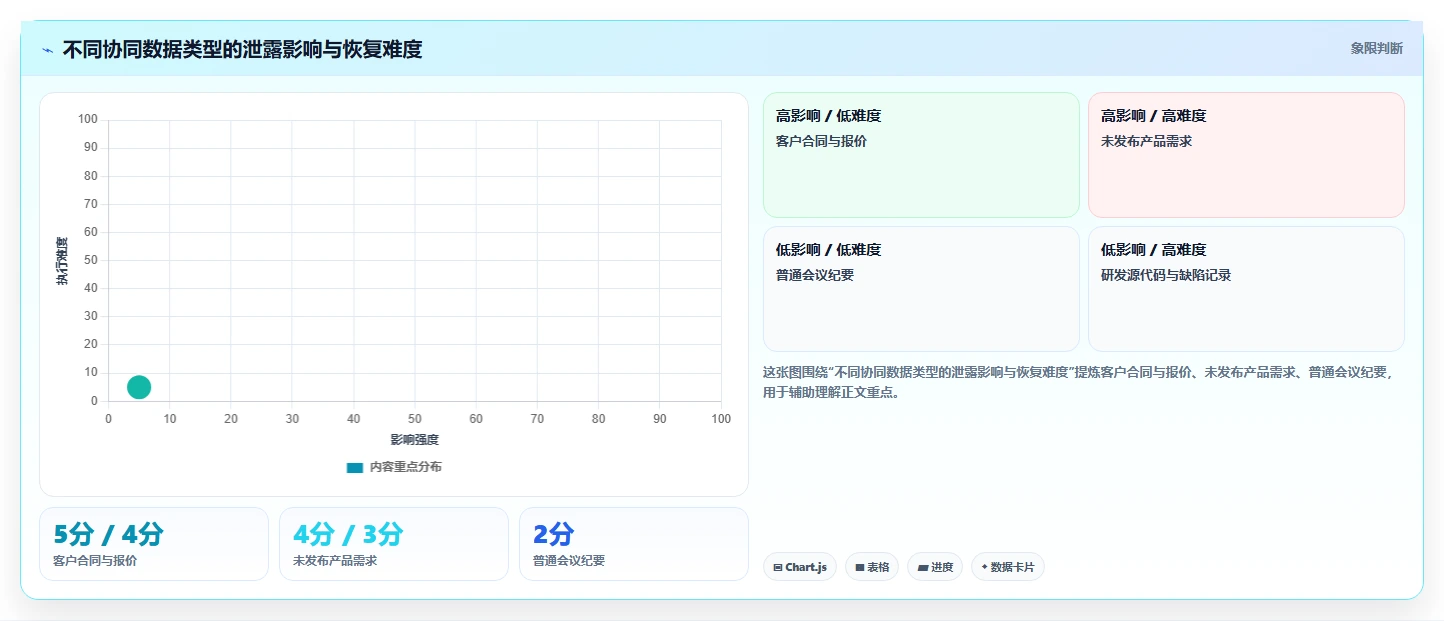Image resolution: width=1444 pixels, height=621 pixels.
Task: Click the 数据卡片 tag chip
Action: [x=1008, y=567]
